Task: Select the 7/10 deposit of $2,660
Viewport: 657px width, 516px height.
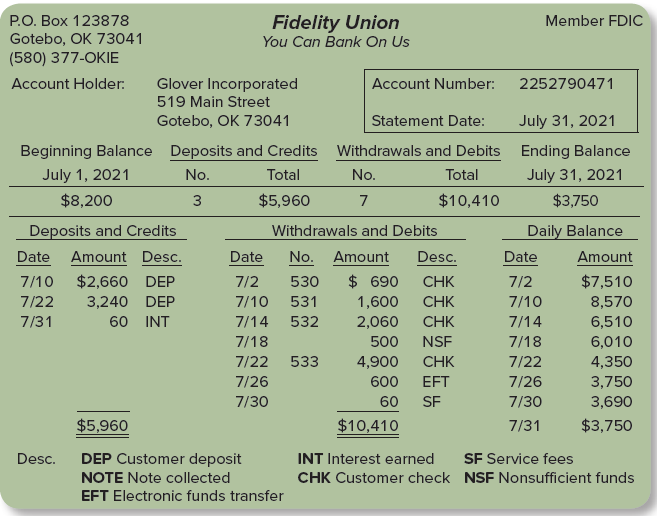Action: [x=102, y=282]
